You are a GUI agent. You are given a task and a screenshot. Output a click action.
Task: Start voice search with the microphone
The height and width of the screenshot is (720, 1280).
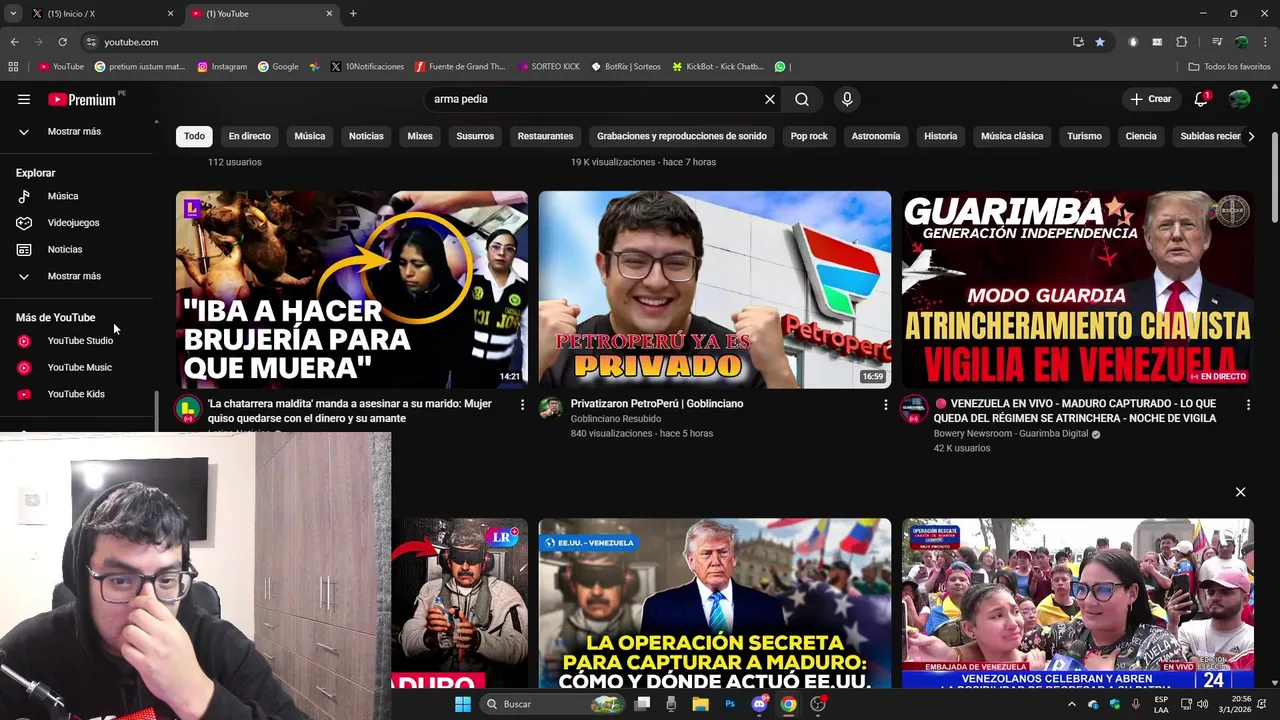coord(847,99)
